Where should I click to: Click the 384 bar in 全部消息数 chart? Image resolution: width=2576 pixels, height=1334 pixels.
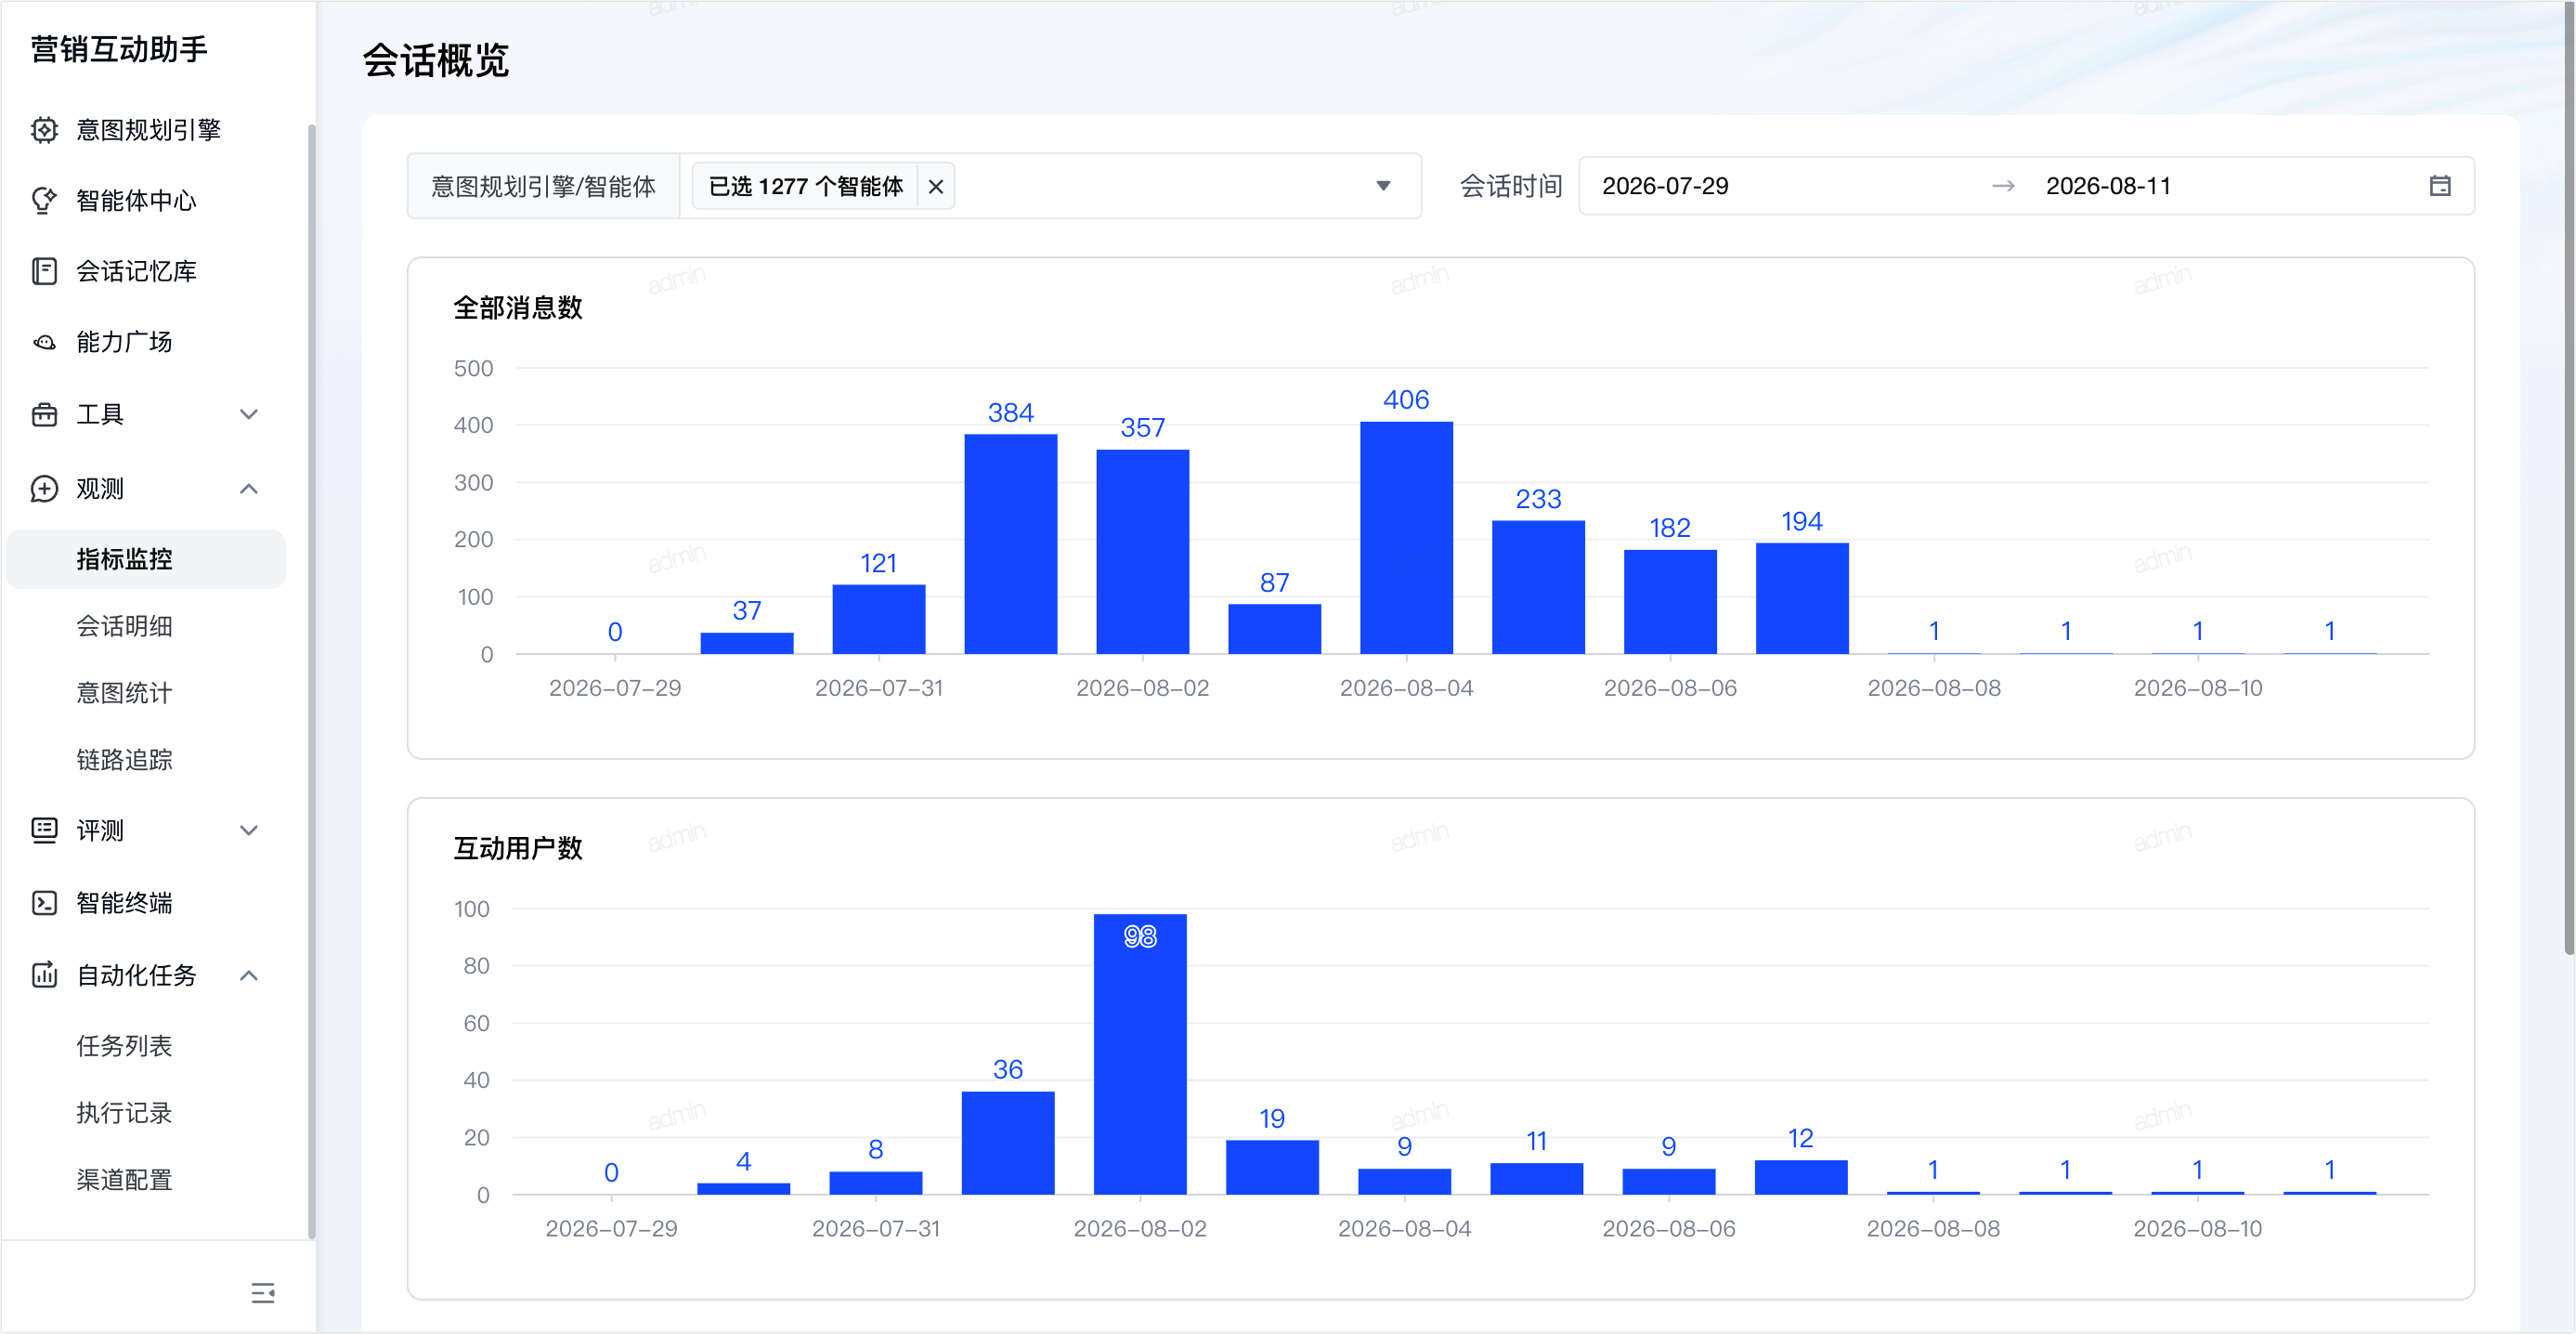1010,544
